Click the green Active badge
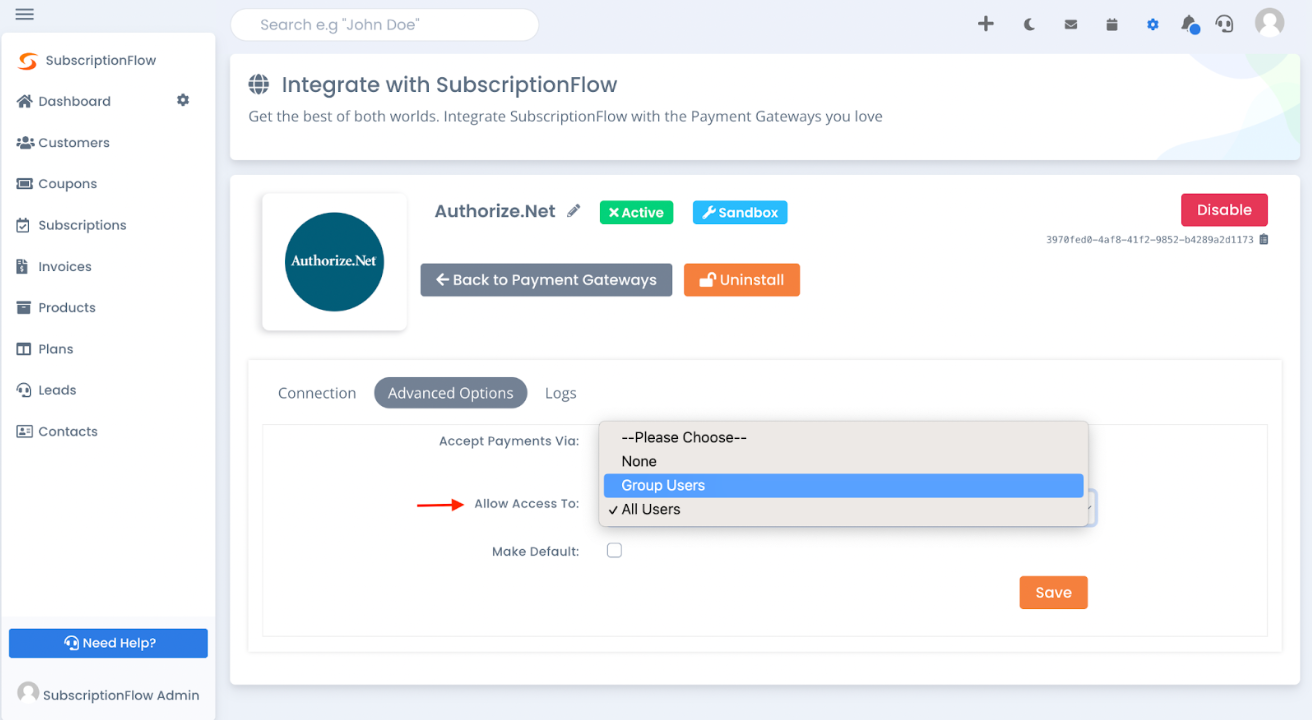This screenshot has height=720, width=1312. coord(636,212)
